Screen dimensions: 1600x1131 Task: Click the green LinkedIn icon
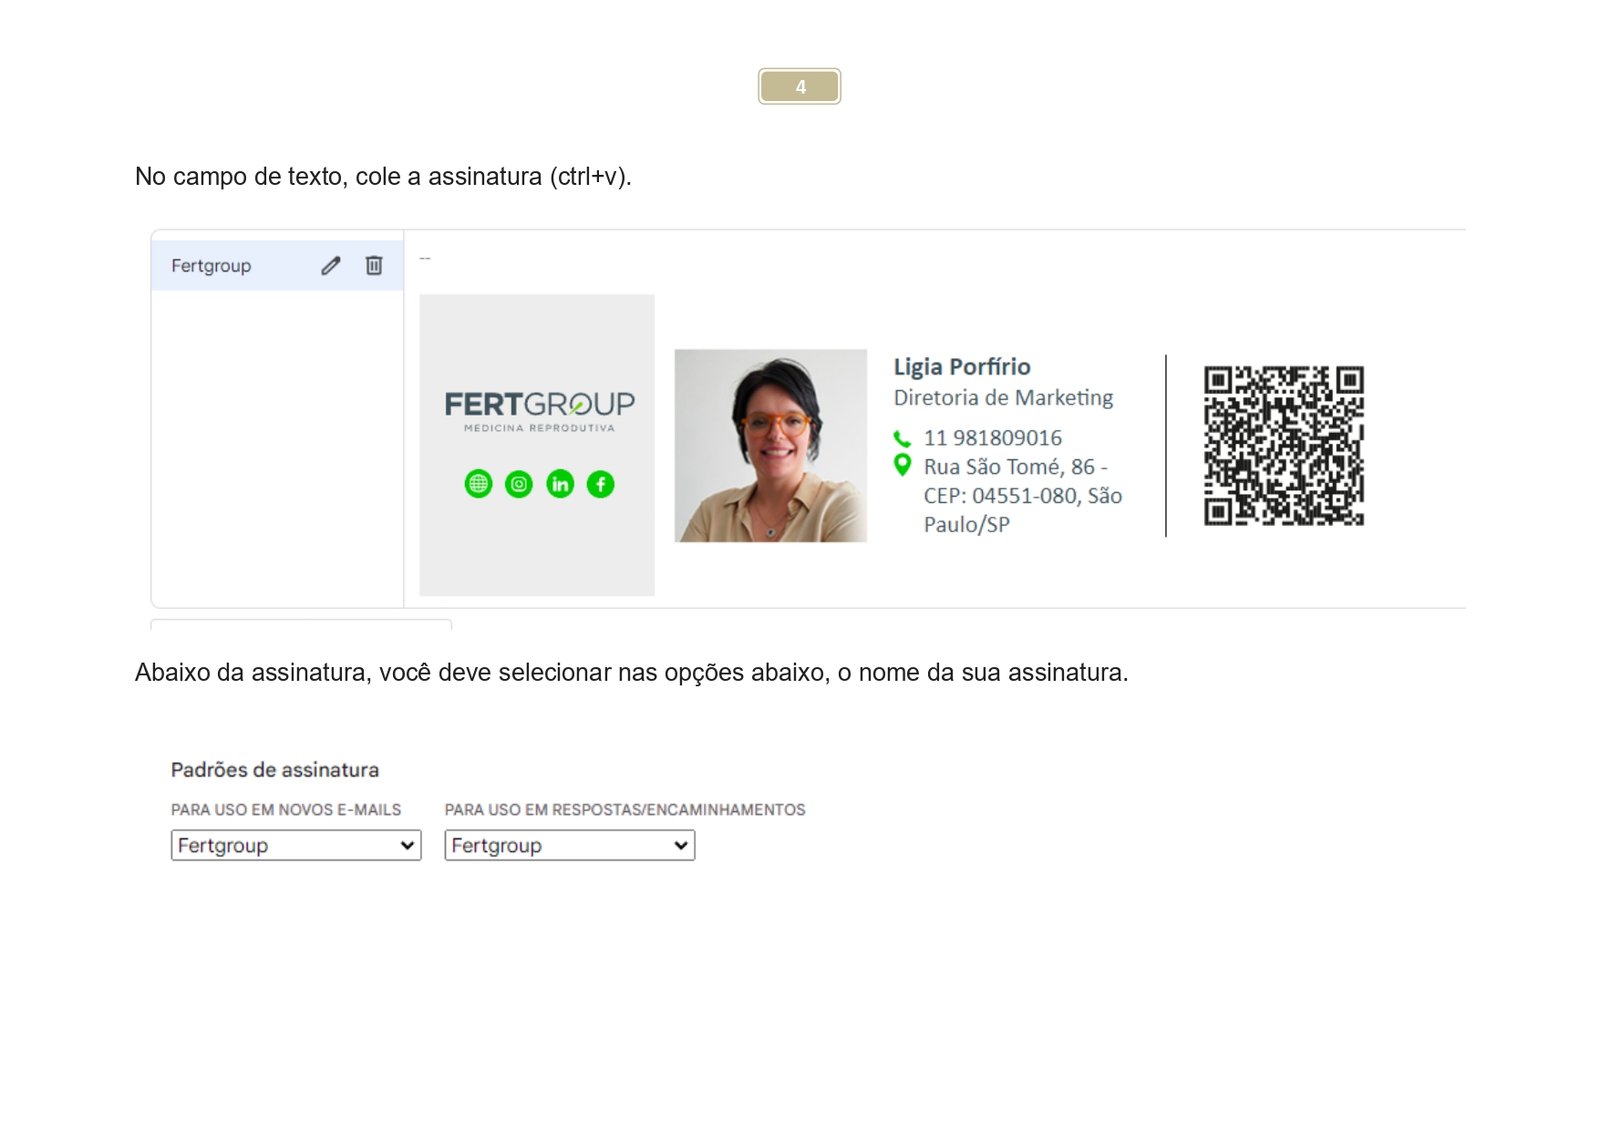point(560,485)
